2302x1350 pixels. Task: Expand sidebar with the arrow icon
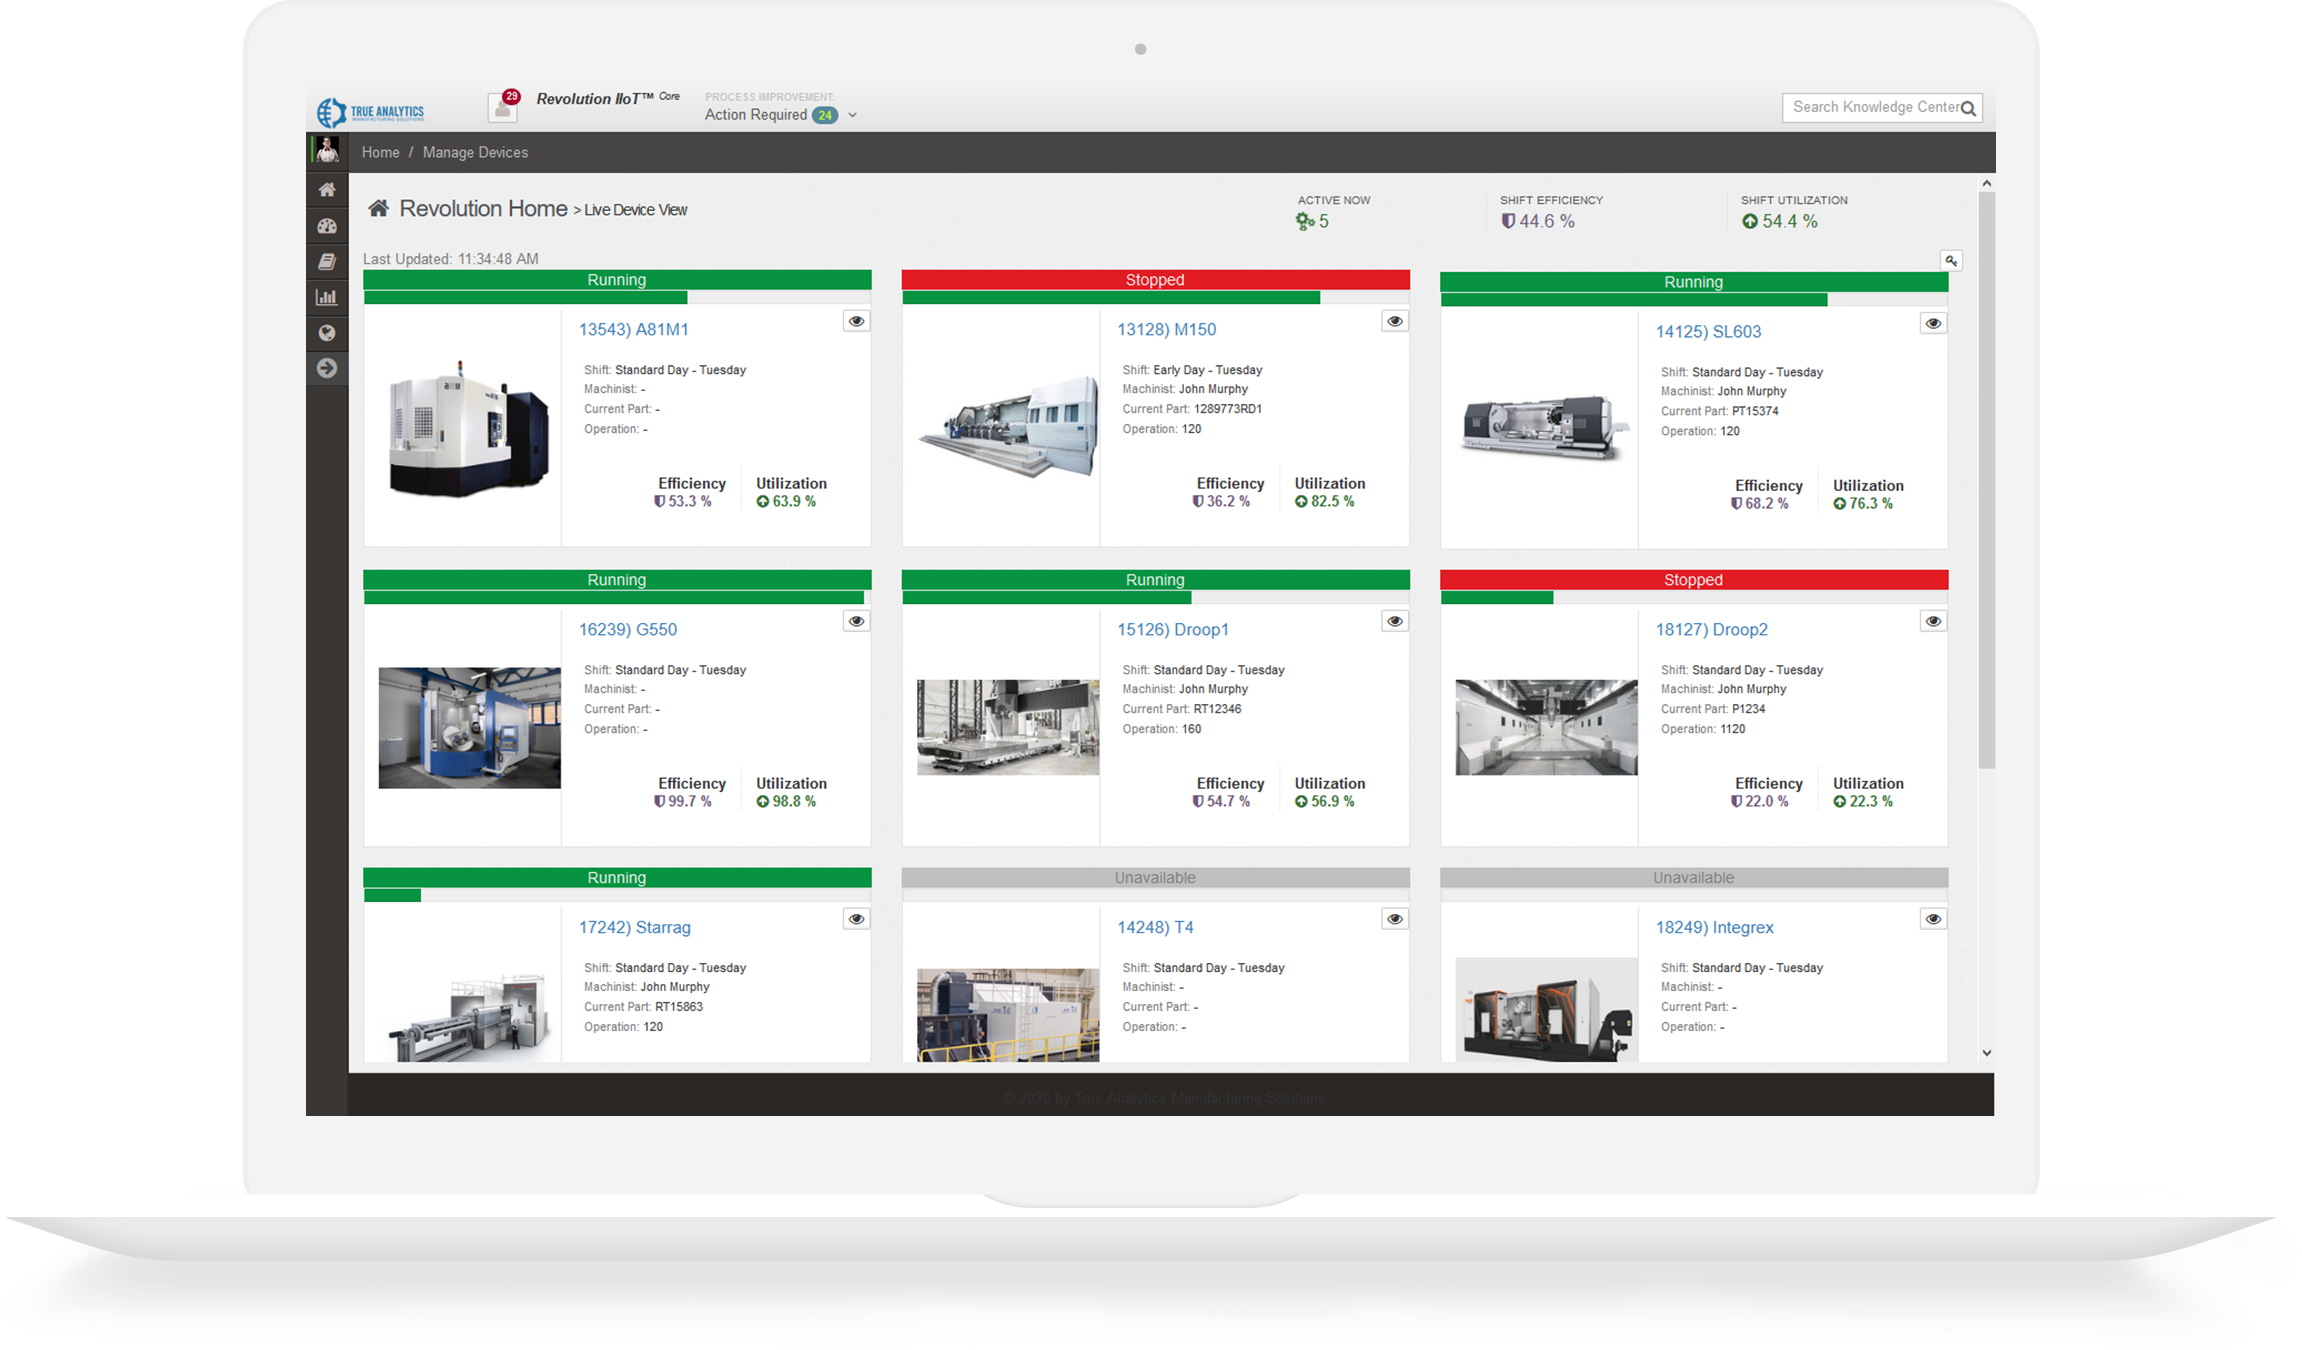pyautogui.click(x=327, y=369)
